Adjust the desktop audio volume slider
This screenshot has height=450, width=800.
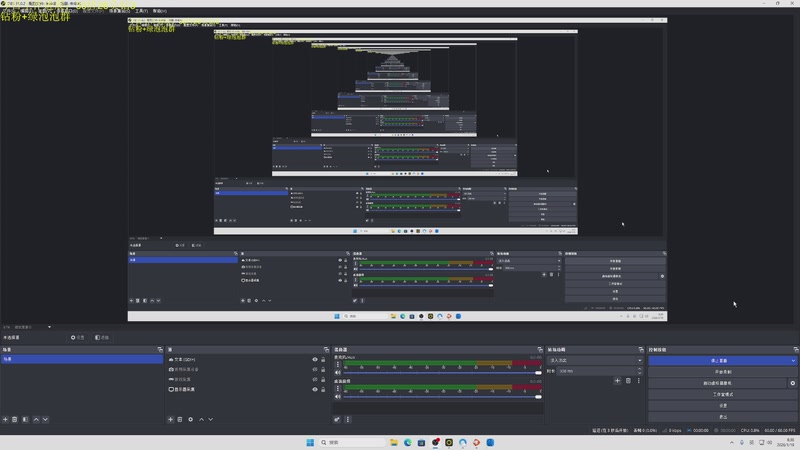pyautogui.click(x=442, y=396)
